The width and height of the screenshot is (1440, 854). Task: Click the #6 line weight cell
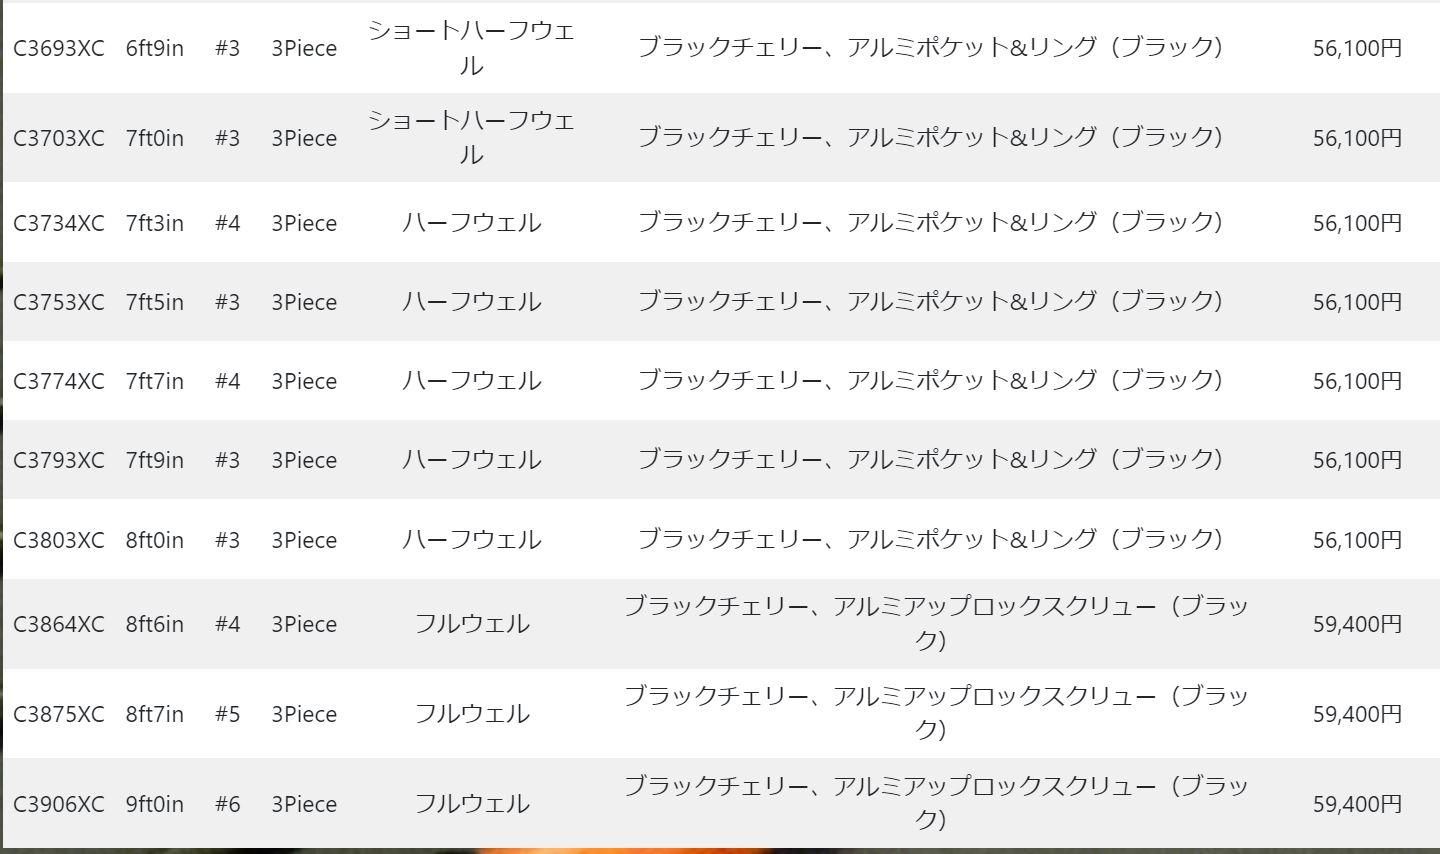pos(228,804)
